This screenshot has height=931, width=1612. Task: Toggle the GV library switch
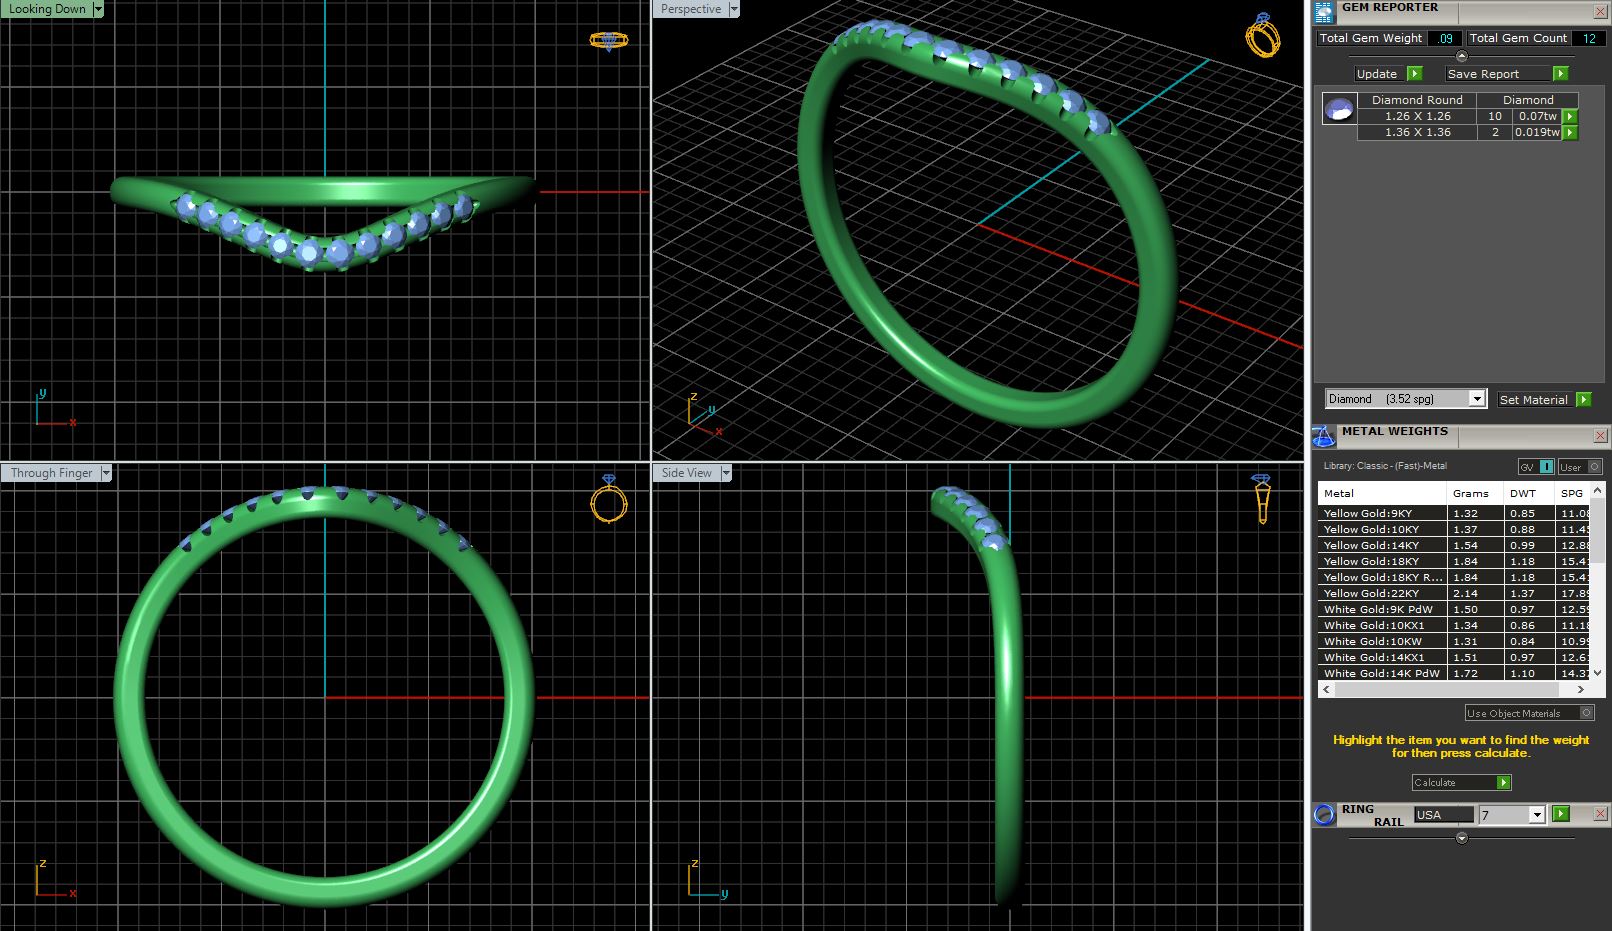[1536, 467]
